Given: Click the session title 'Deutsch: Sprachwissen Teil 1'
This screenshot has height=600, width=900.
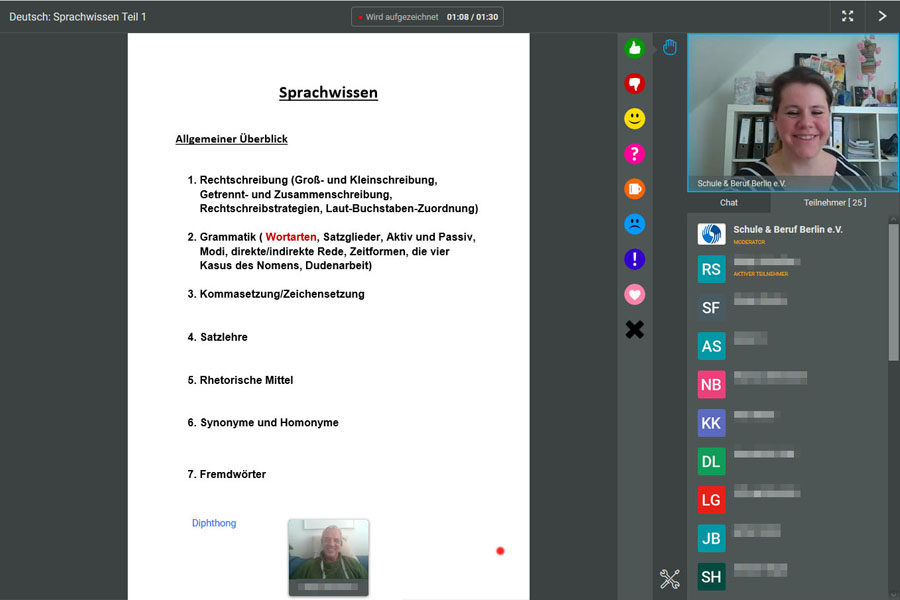Looking at the screenshot, I should [x=77, y=17].
